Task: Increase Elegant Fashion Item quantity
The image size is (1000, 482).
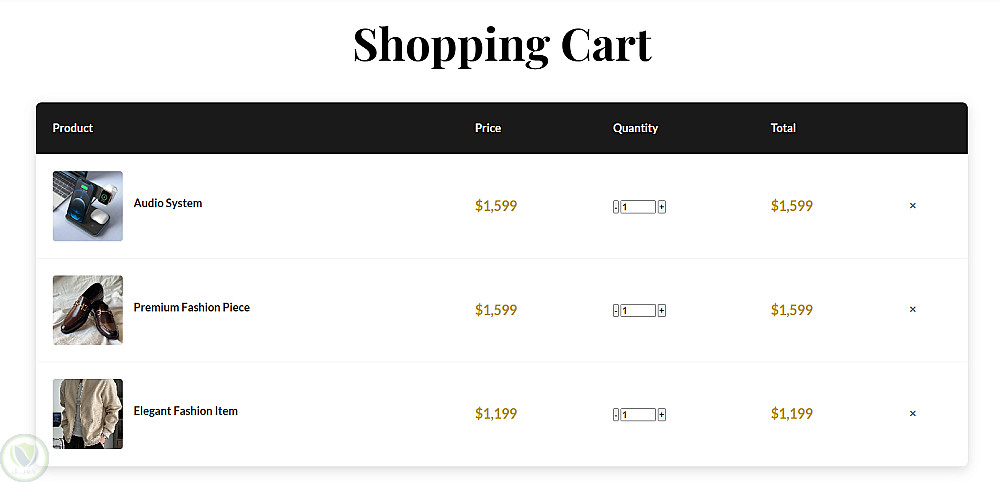Action: click(662, 415)
